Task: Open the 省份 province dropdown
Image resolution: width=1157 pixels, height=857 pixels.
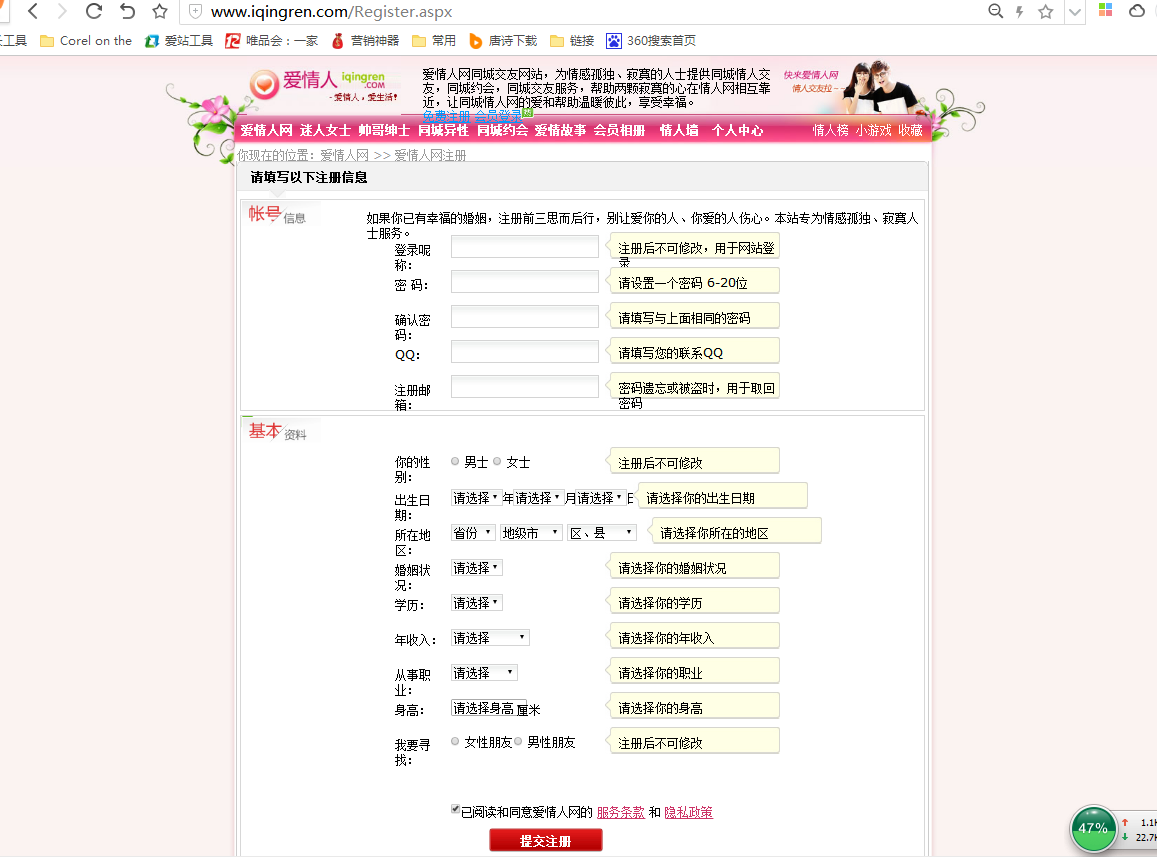Action: pos(471,532)
